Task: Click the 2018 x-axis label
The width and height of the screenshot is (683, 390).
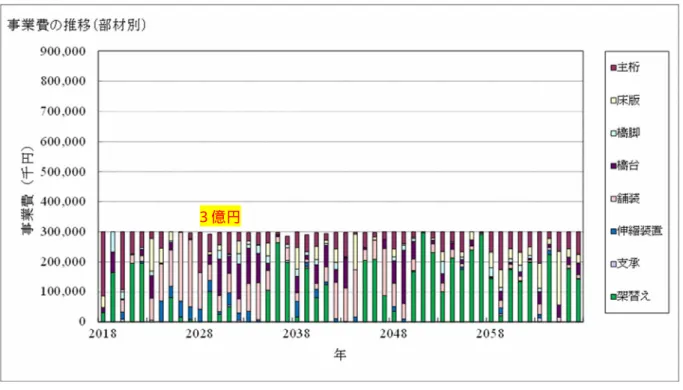Action: (103, 334)
